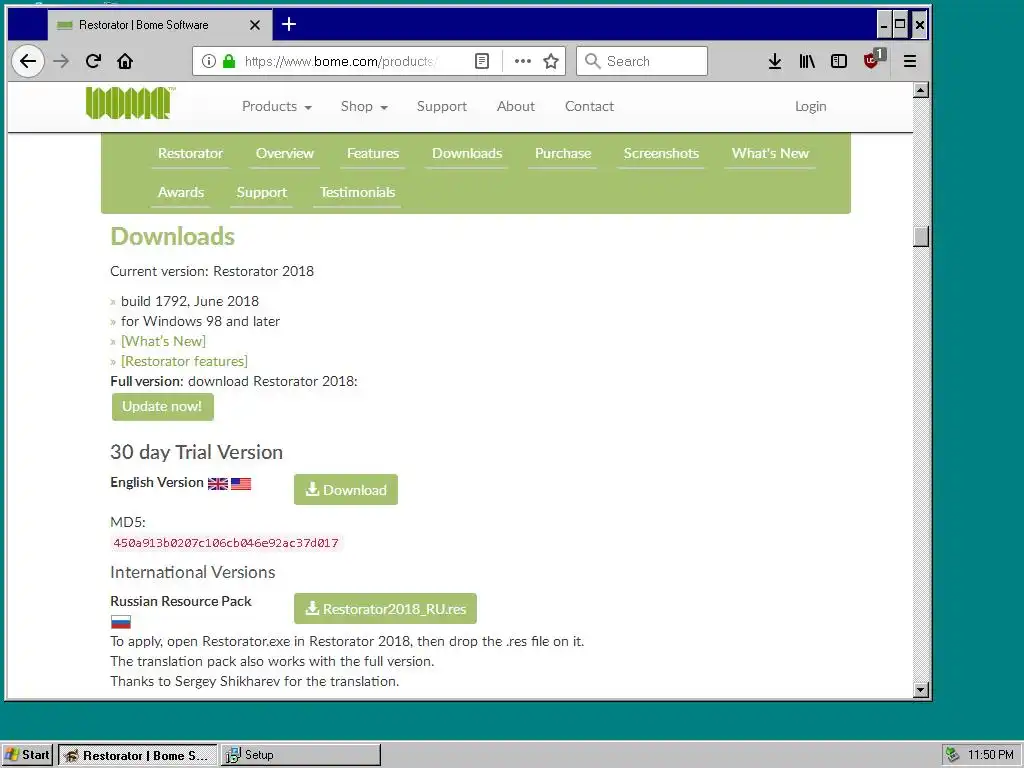The height and width of the screenshot is (768, 1024).
Task: Click Restorator | Bome taskbar button
Action: pyautogui.click(x=137, y=755)
